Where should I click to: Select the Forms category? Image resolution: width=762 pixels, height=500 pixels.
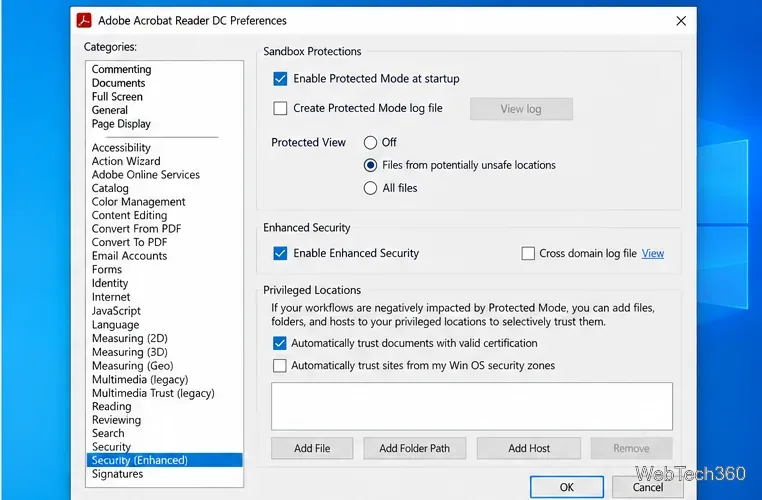coord(107,270)
